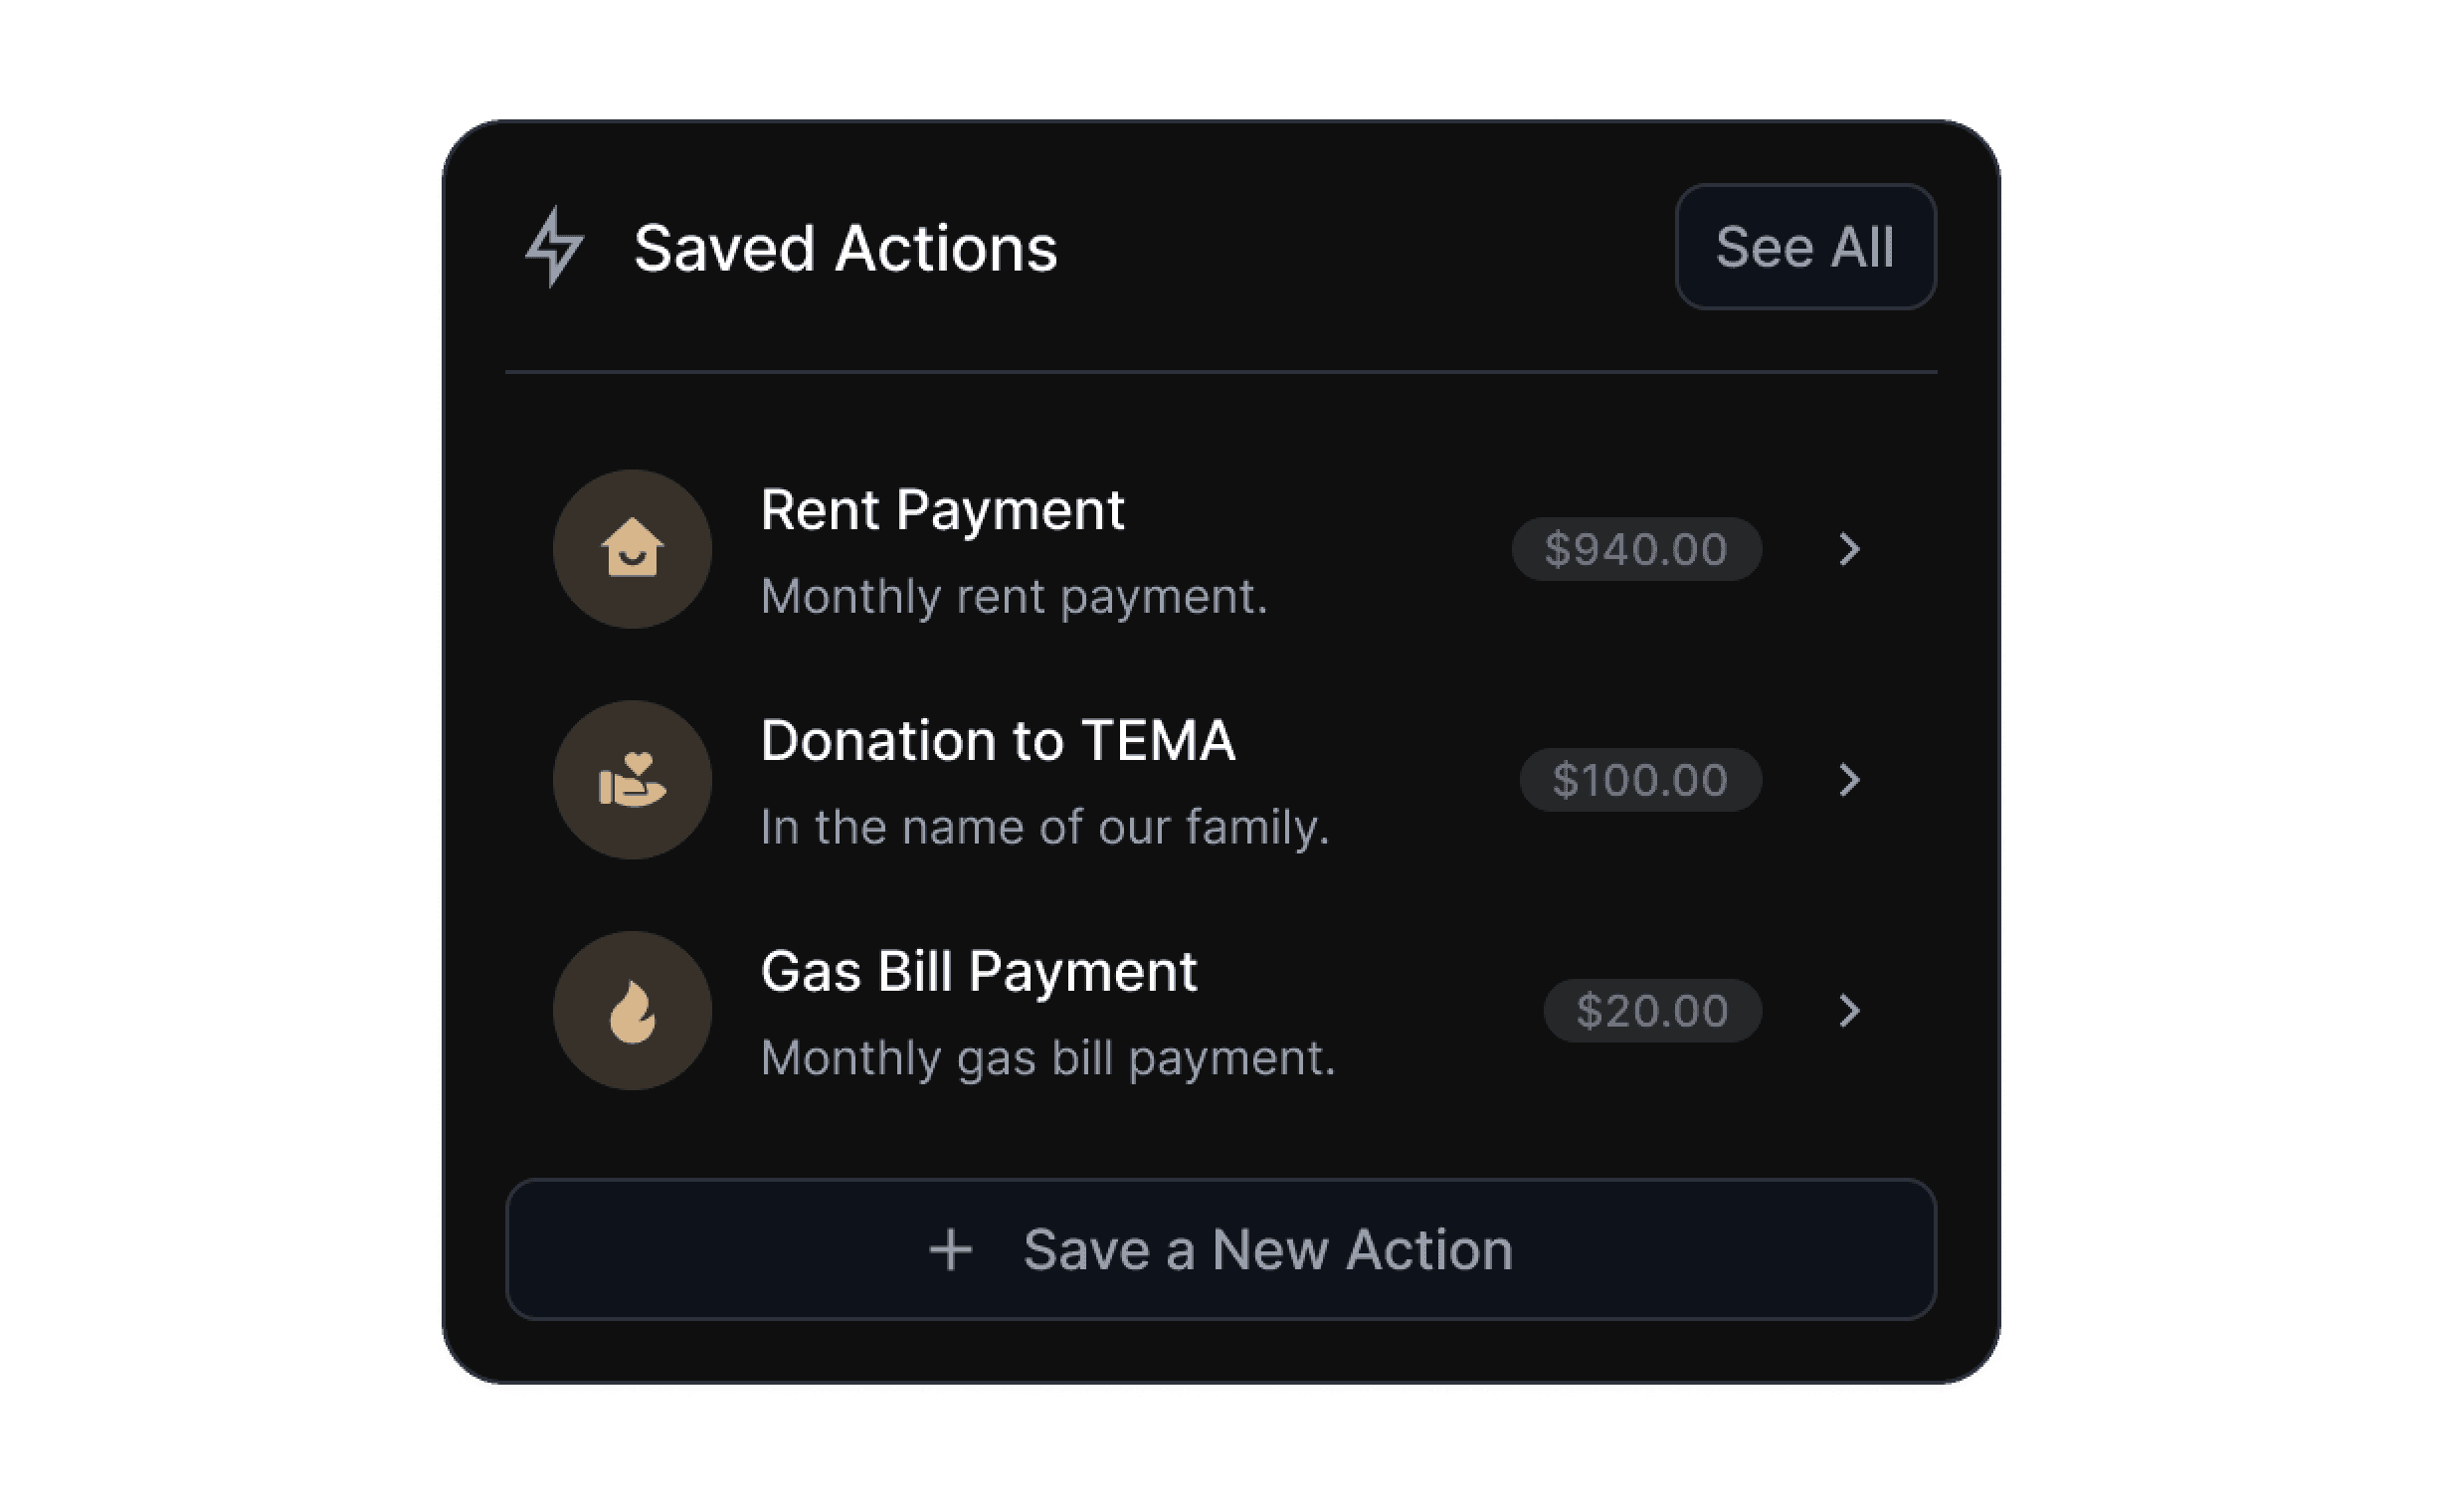Expand the chevron next to Gas Bill Payment
The height and width of the screenshot is (1512, 2443).
(1851, 1011)
